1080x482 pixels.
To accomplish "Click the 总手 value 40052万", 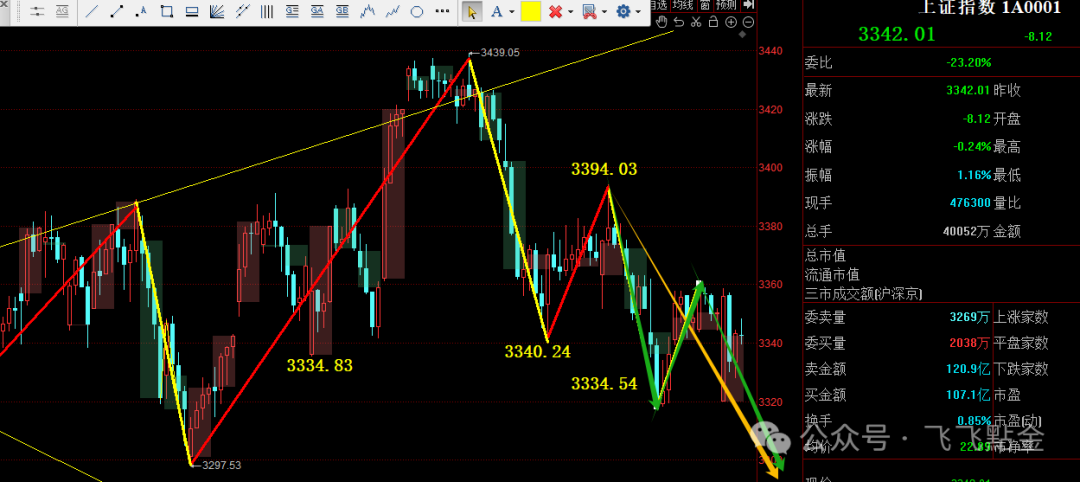I will tap(967, 232).
